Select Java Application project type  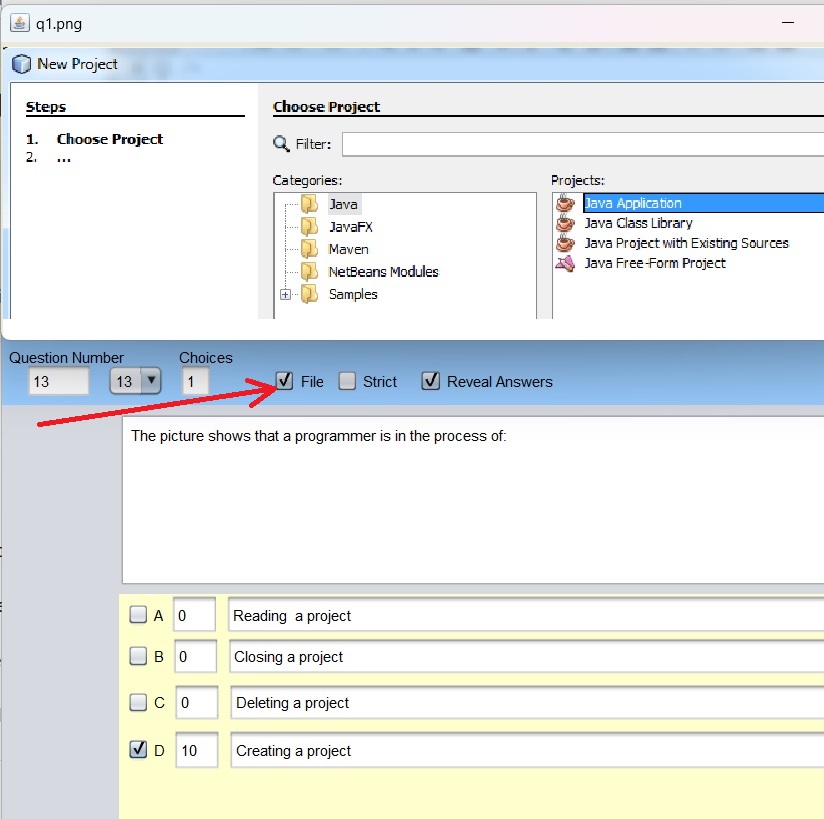[x=703, y=203]
